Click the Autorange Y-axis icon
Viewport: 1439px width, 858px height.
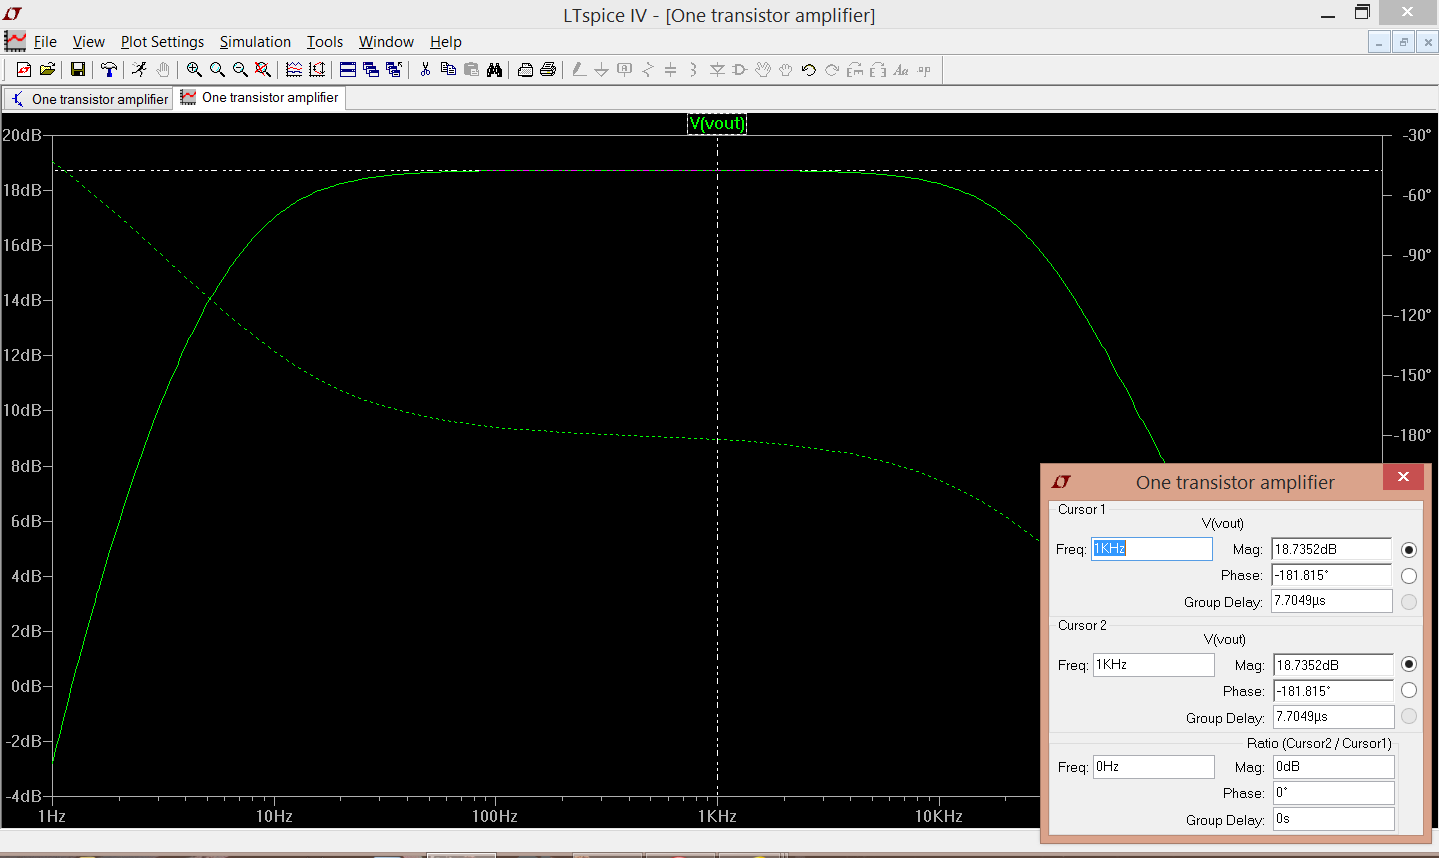click(317, 69)
